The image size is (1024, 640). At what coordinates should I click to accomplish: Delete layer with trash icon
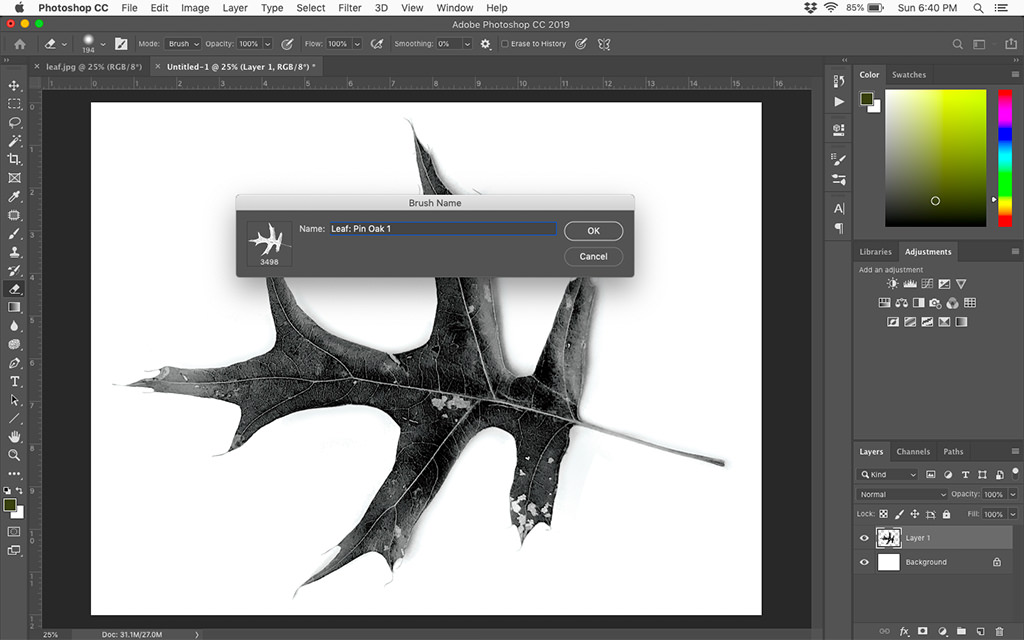click(x=999, y=631)
